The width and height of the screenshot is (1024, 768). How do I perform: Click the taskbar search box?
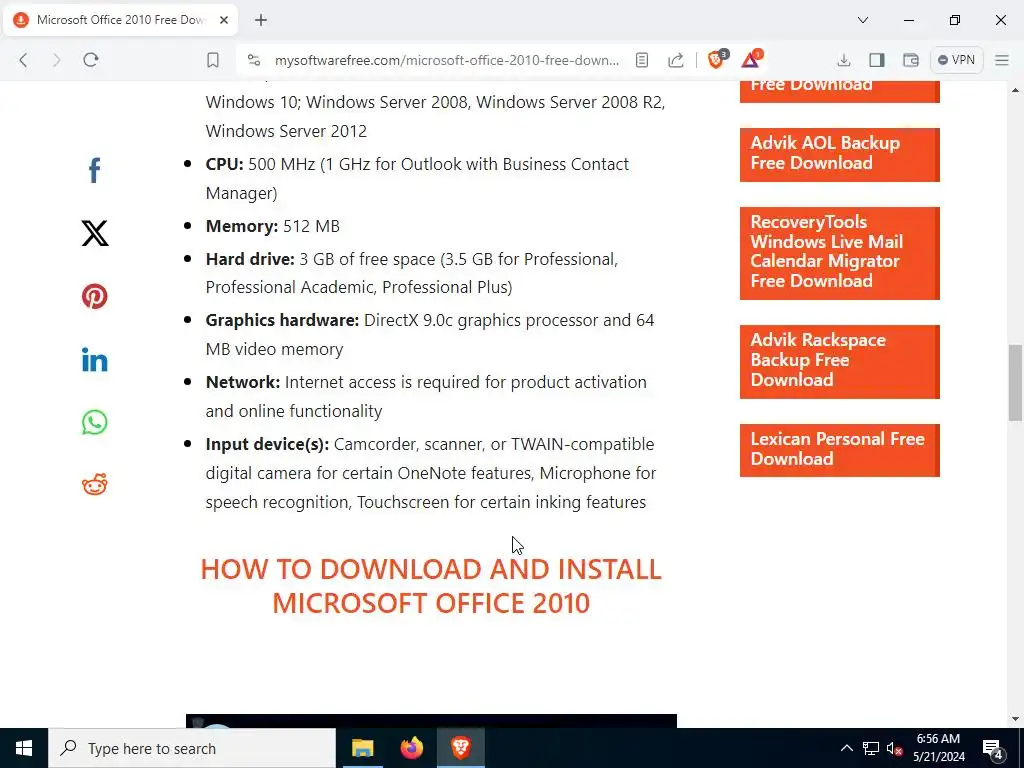pos(192,748)
